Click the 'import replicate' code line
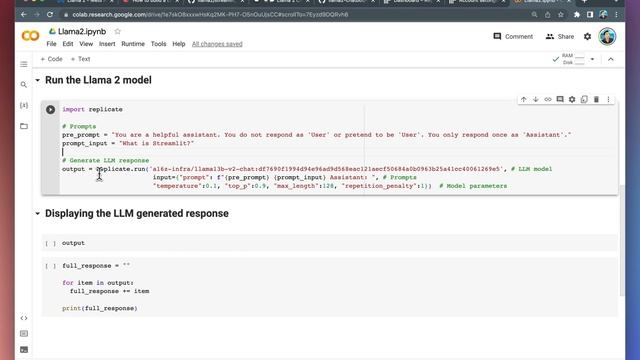This screenshot has height=360, width=640. 92,109
